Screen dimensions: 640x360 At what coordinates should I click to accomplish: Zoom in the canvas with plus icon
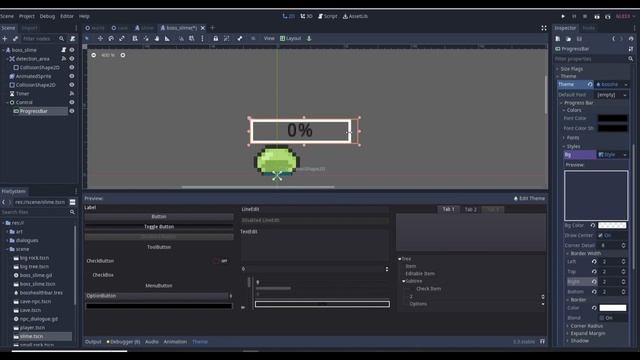click(x=123, y=55)
